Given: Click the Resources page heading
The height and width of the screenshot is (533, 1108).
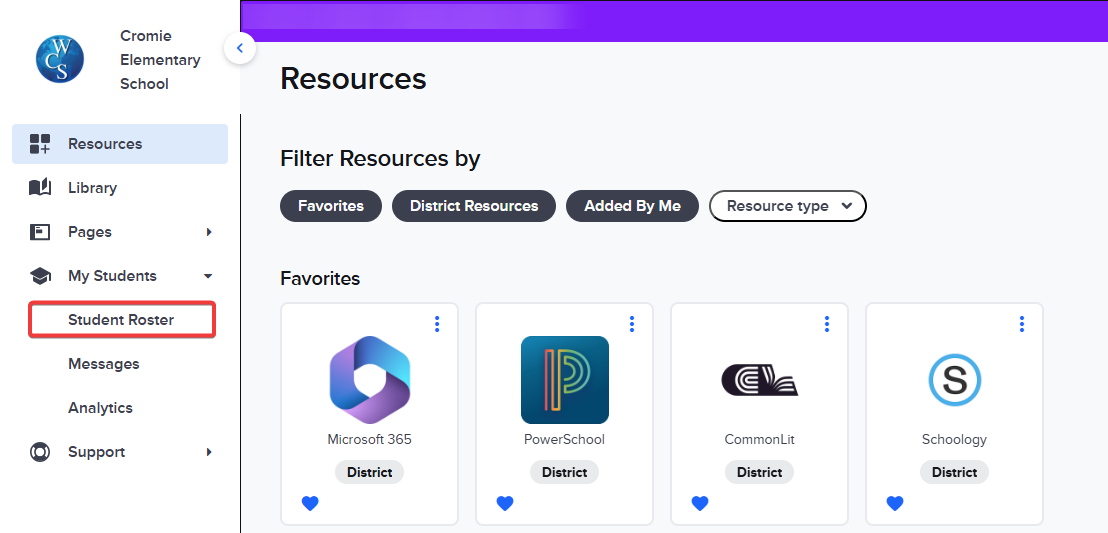Looking at the screenshot, I should [353, 78].
